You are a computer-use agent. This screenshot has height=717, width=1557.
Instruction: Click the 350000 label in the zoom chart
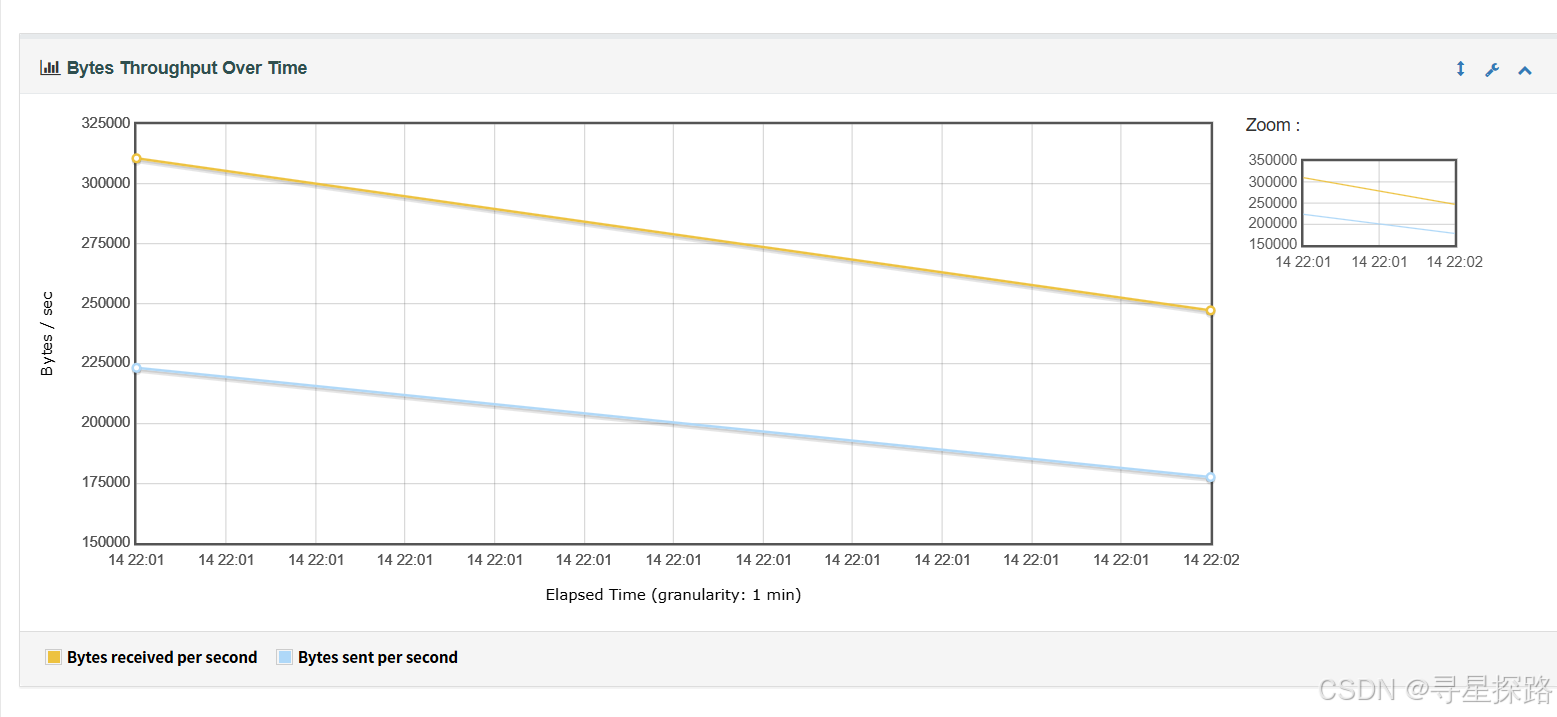(x=1272, y=160)
